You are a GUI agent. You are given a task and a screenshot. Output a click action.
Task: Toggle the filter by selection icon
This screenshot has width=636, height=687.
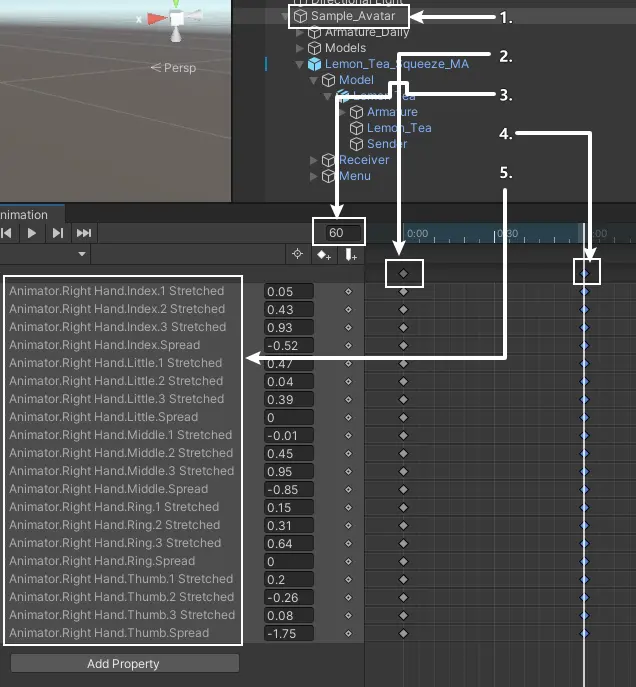tap(297, 255)
